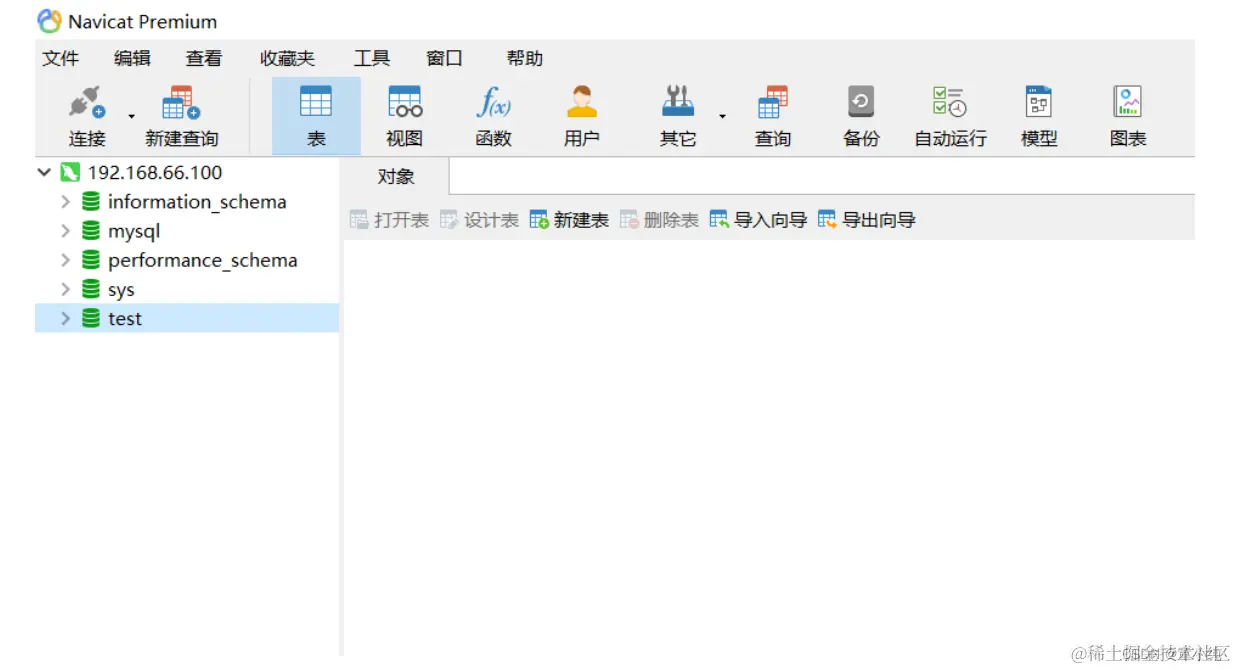Screen dimensions: 1237x670
Task: Switch to the 对象 tab
Action: [396, 176]
